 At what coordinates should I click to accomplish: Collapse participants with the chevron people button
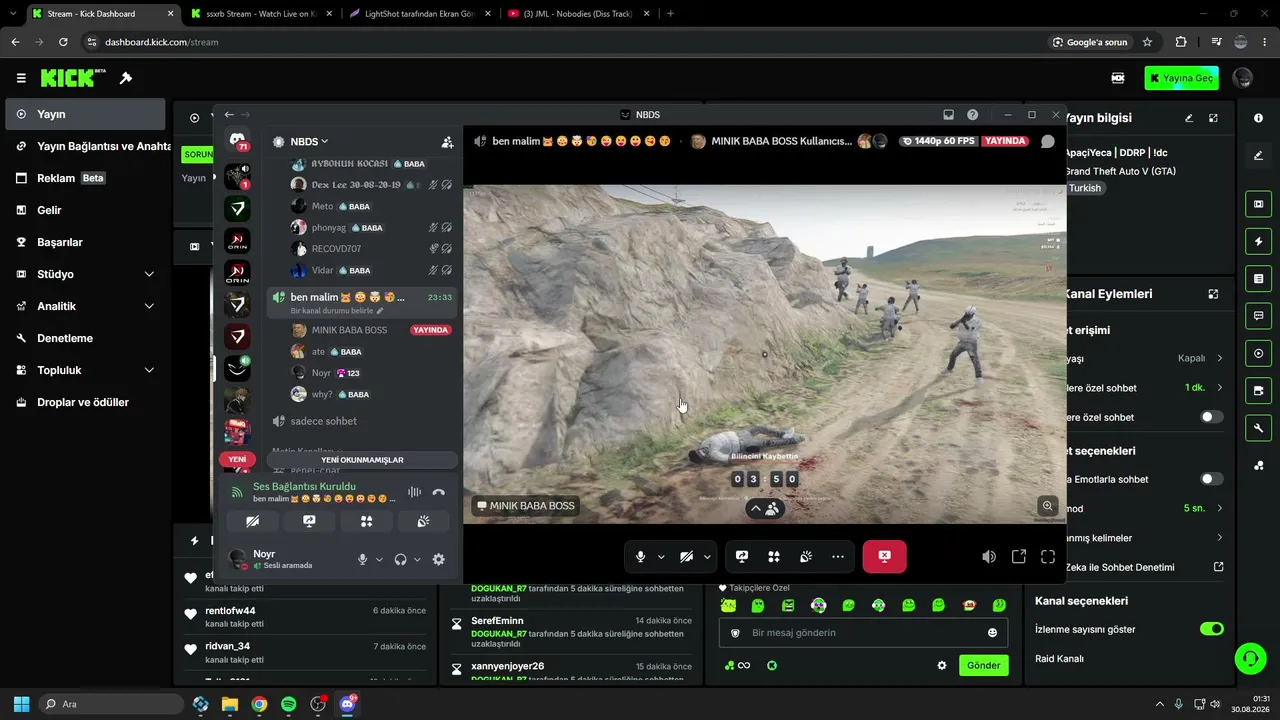click(x=765, y=509)
